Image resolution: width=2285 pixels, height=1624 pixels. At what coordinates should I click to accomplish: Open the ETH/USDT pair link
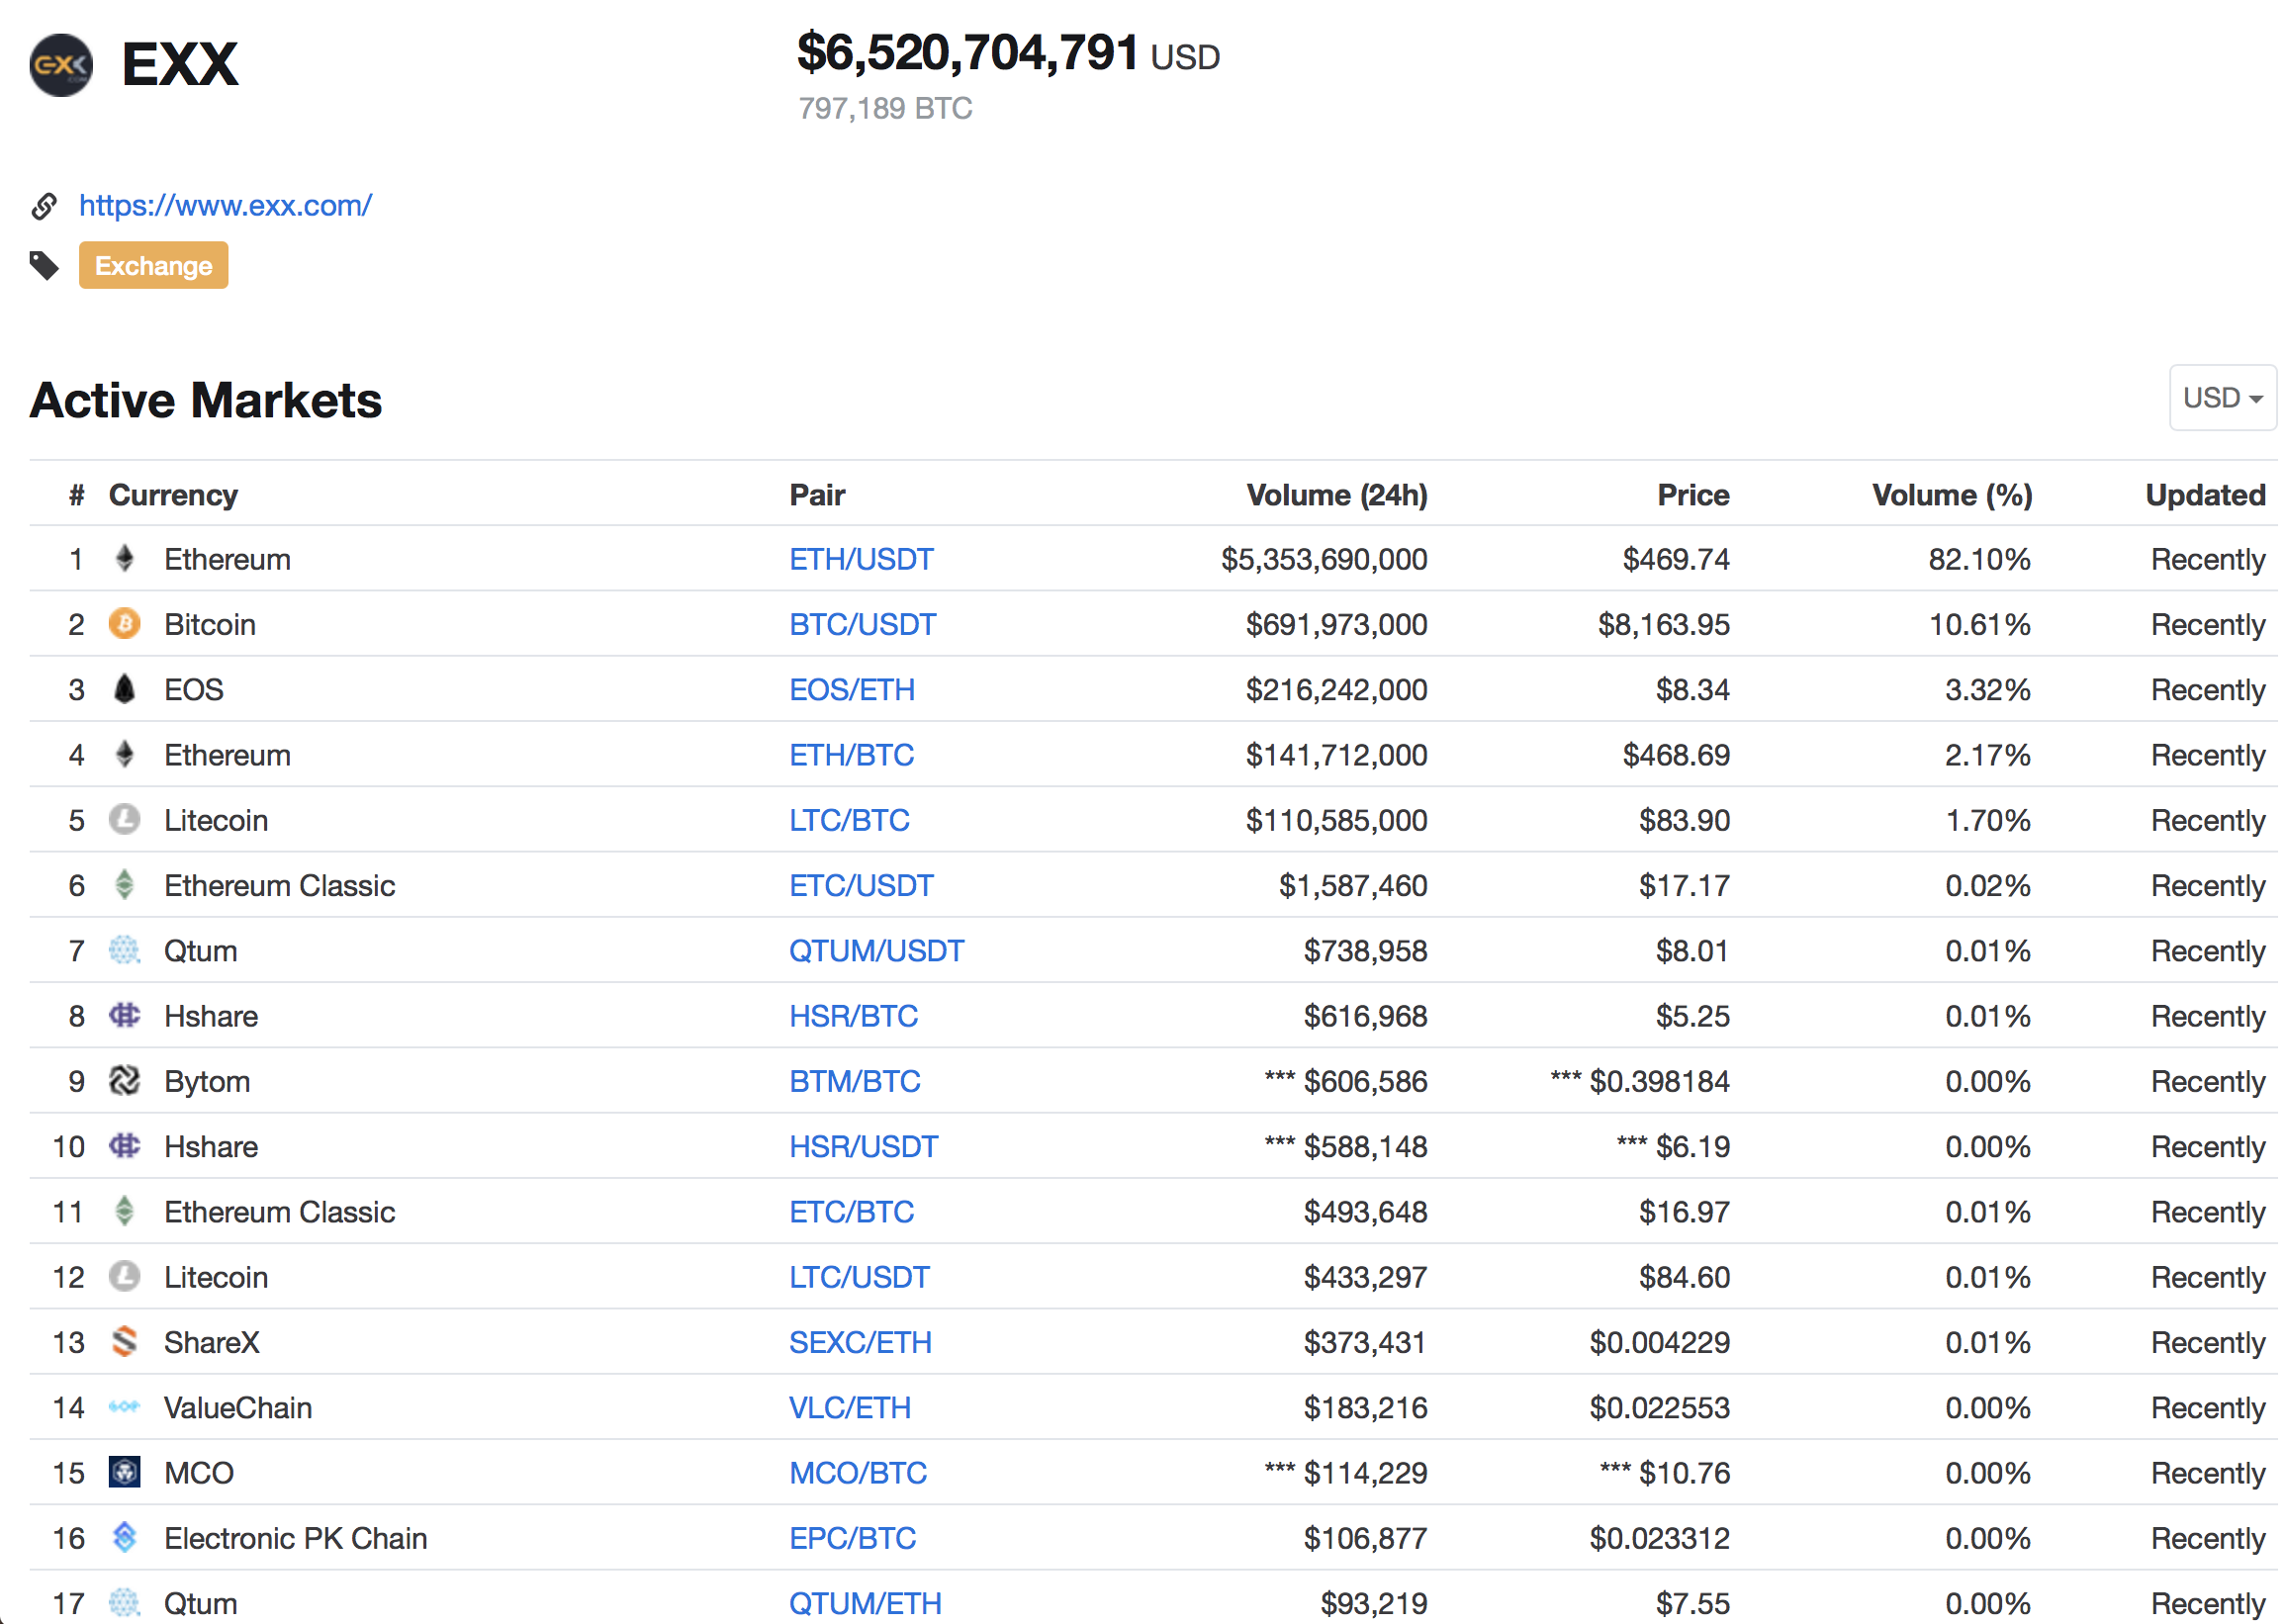pyautogui.click(x=861, y=559)
